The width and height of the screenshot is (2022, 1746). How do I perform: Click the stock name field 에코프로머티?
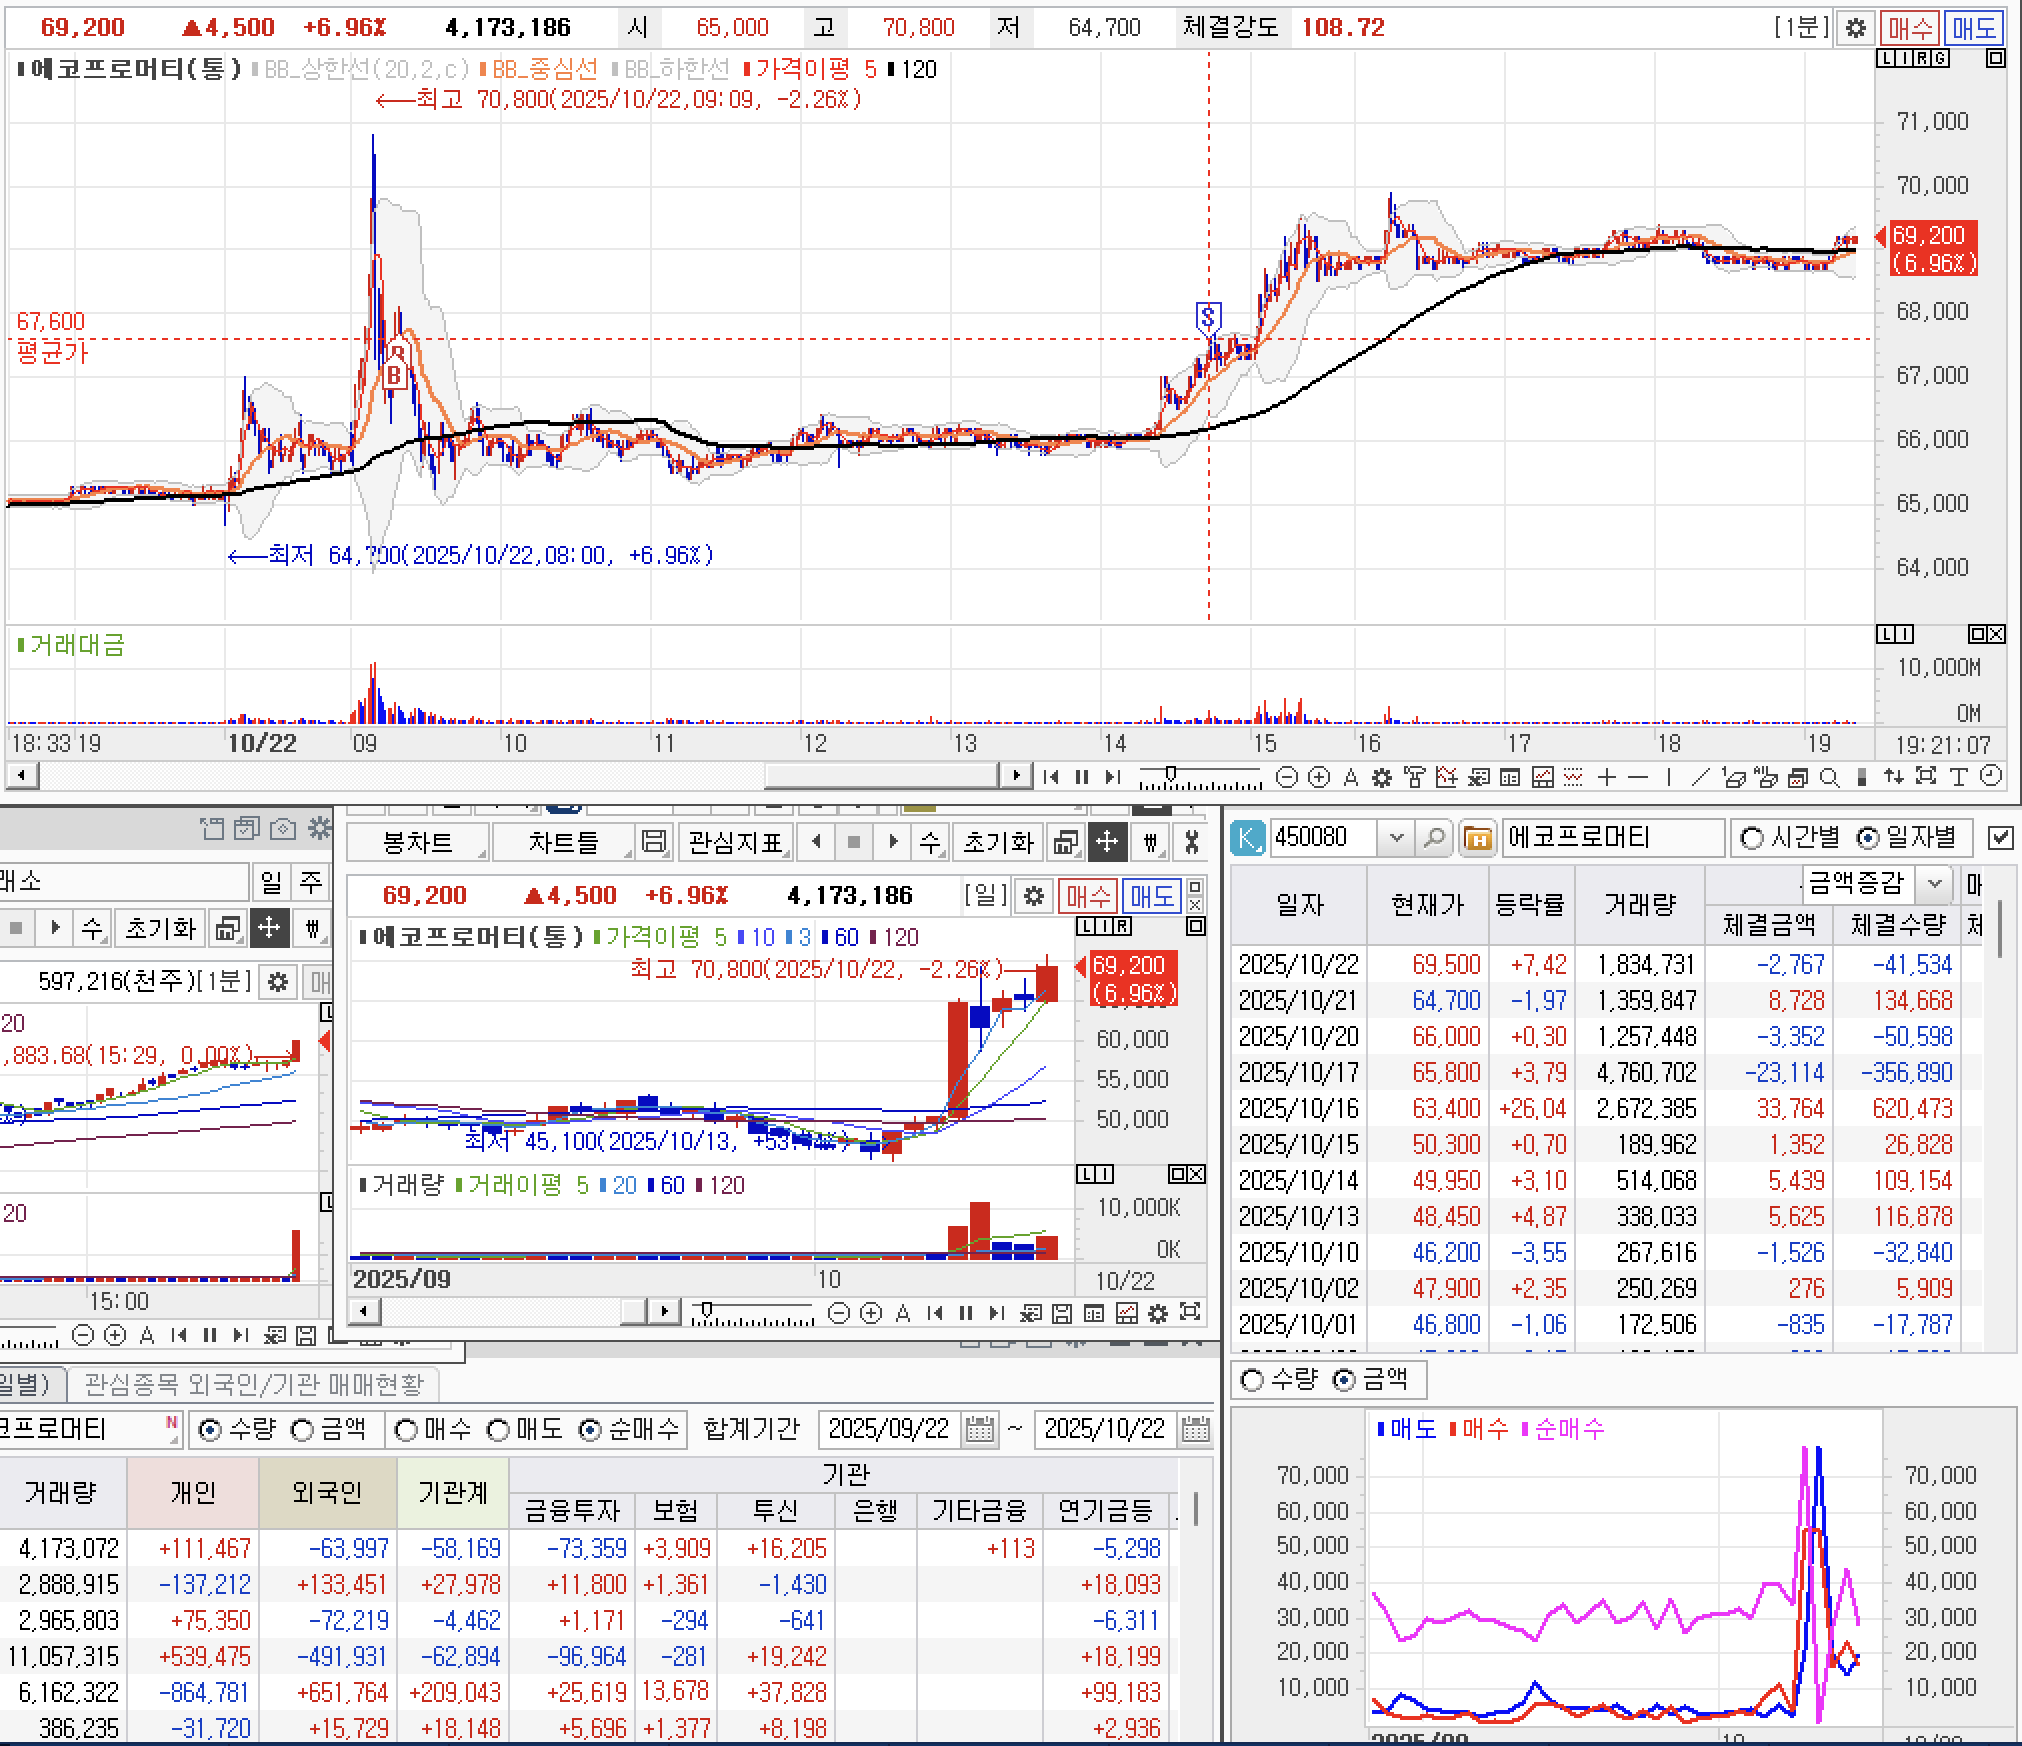[1612, 837]
